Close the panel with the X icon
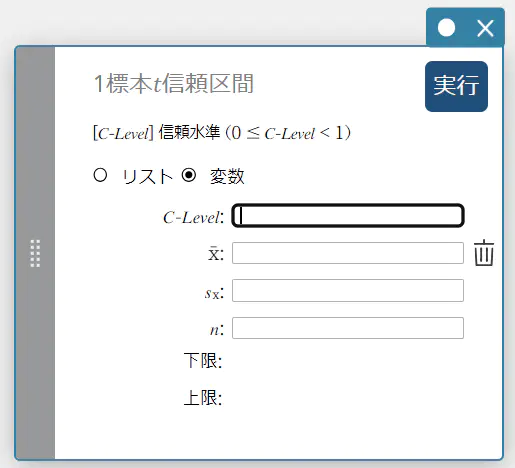The width and height of the screenshot is (515, 468). 485,28
